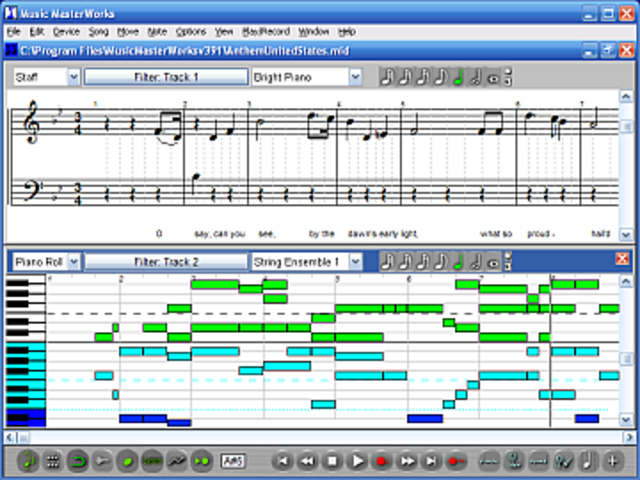Open the Note menu

click(x=157, y=32)
